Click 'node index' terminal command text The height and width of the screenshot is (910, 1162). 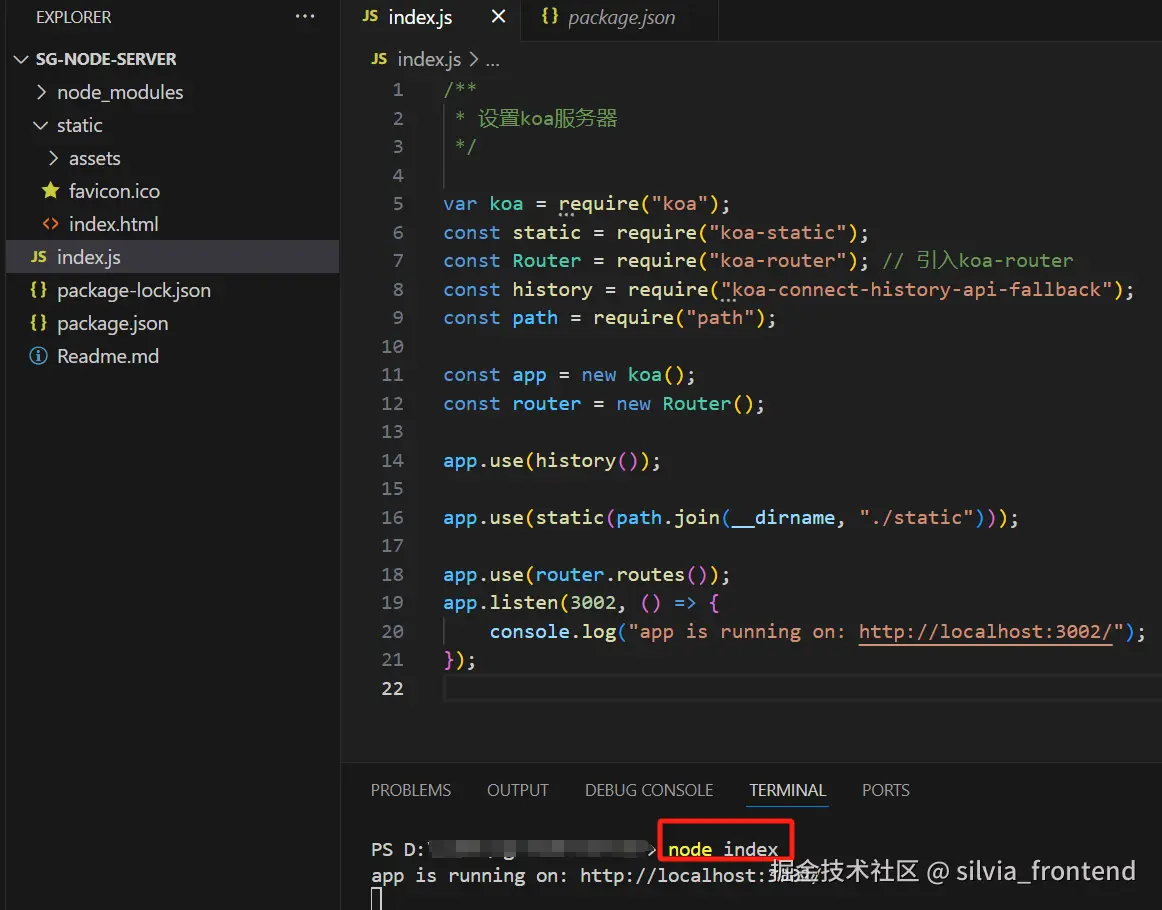tap(723, 848)
